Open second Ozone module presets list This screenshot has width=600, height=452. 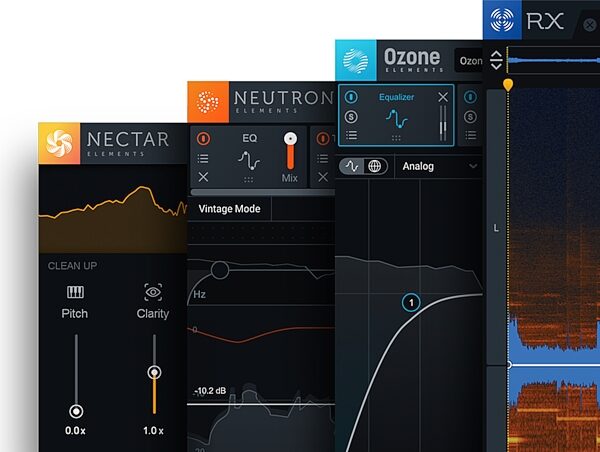point(471,135)
